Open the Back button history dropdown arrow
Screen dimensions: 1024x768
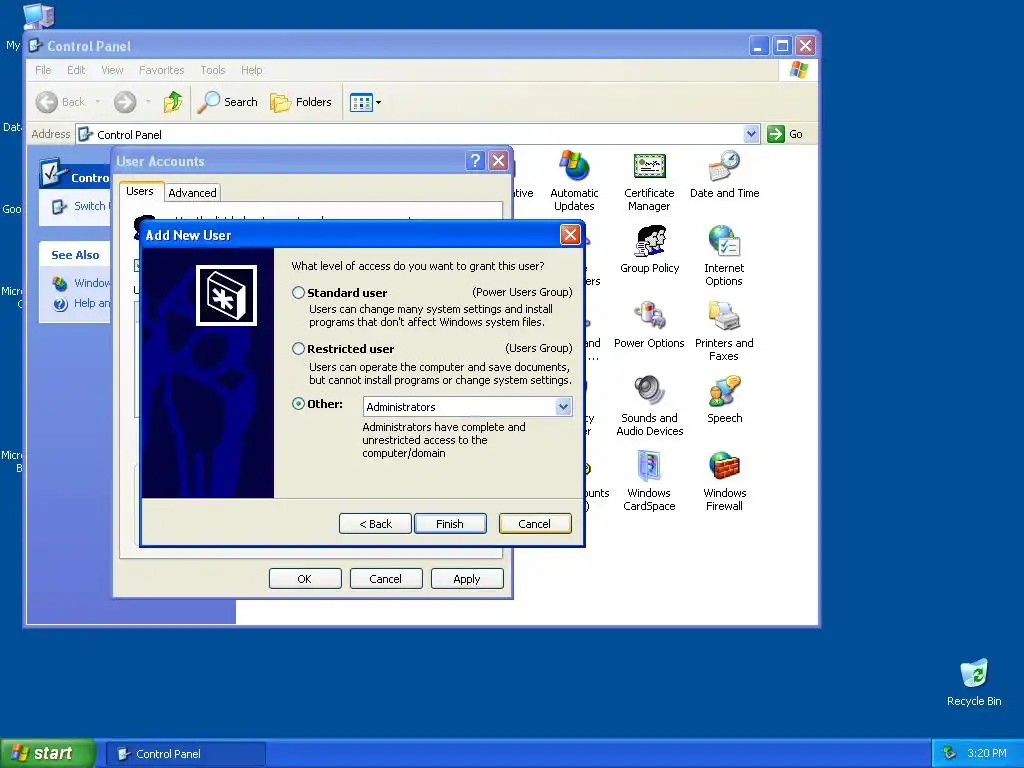coord(98,102)
